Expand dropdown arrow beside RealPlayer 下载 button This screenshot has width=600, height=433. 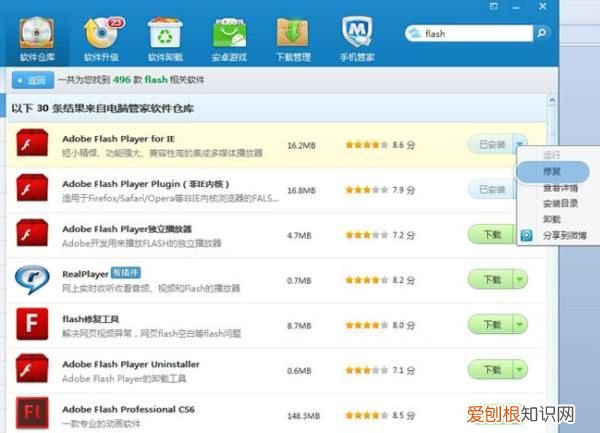click(520, 279)
